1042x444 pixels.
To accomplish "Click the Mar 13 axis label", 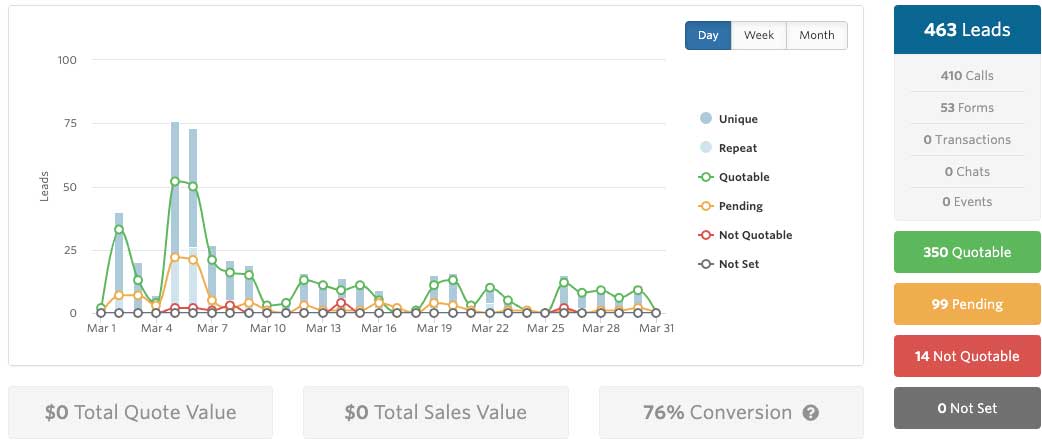I will (323, 328).
